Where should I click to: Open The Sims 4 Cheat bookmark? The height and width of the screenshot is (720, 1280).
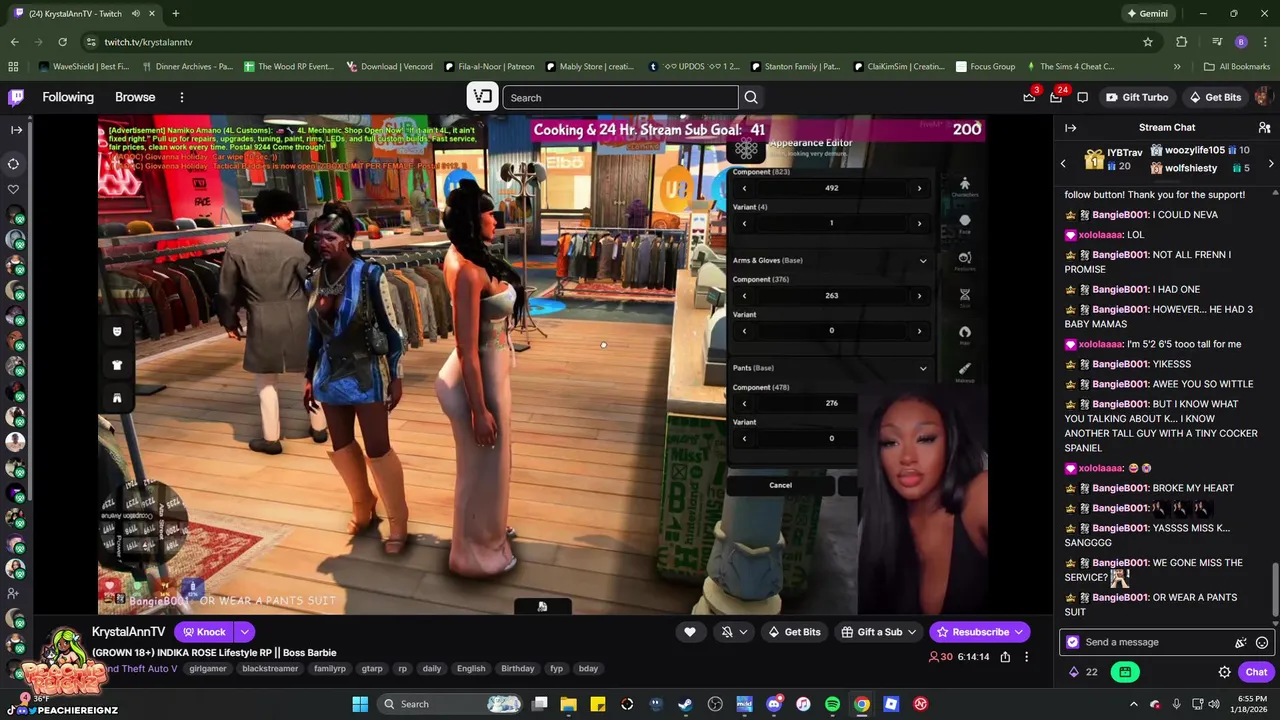click(x=1069, y=67)
